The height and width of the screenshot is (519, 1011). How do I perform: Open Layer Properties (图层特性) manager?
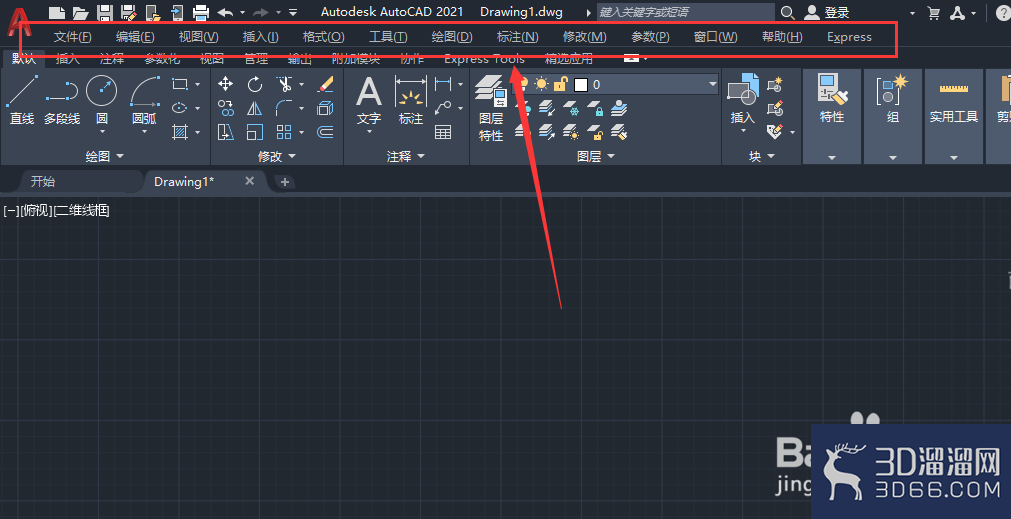tap(491, 108)
